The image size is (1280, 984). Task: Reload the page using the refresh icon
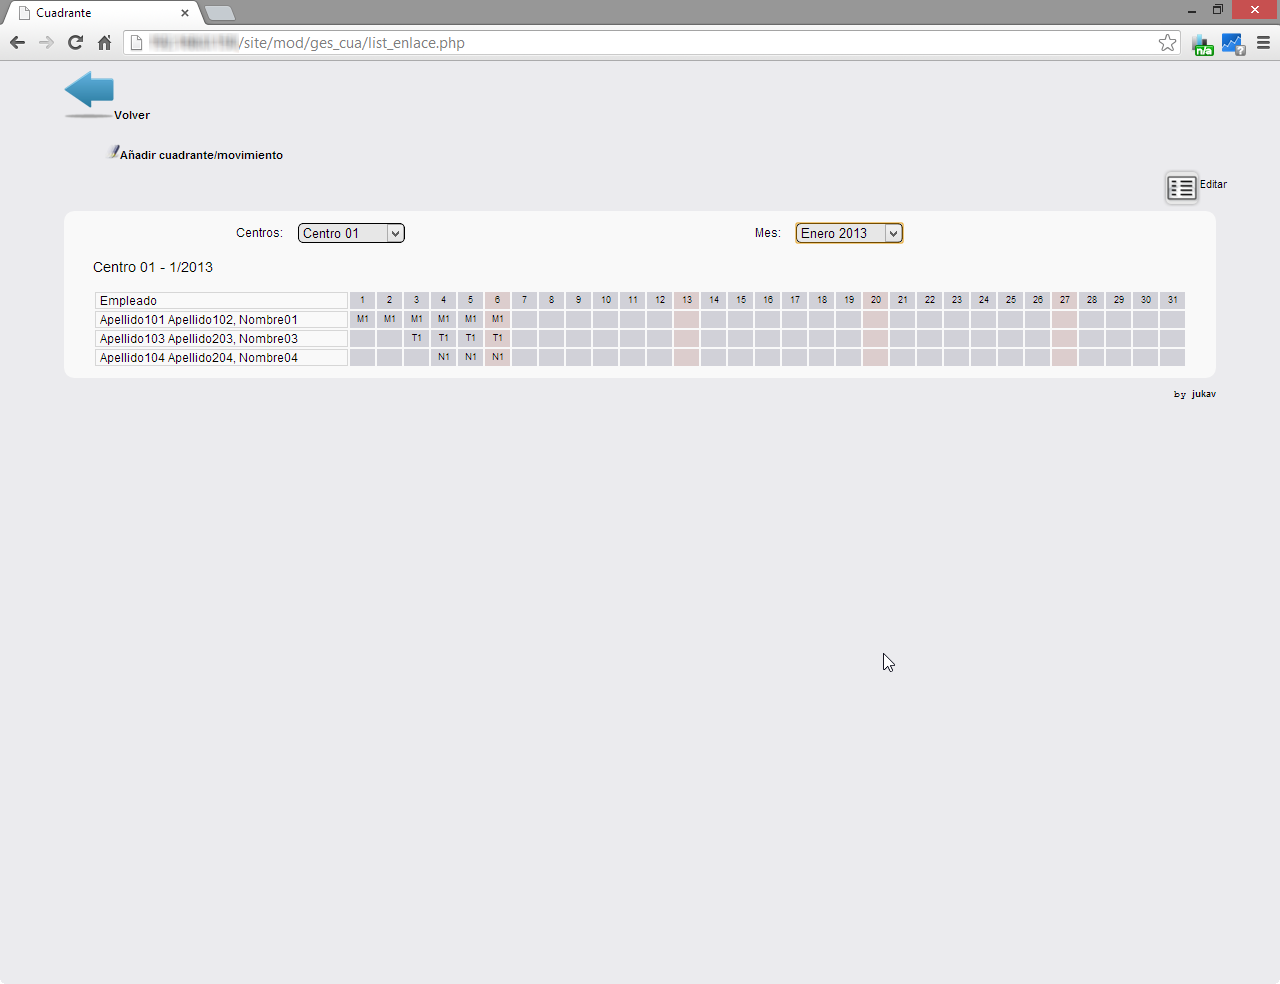pos(75,43)
